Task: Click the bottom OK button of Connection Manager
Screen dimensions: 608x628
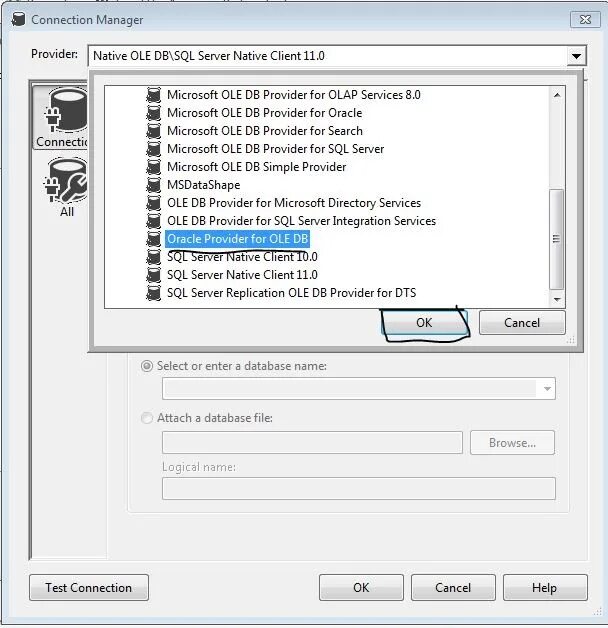Action: click(x=361, y=588)
